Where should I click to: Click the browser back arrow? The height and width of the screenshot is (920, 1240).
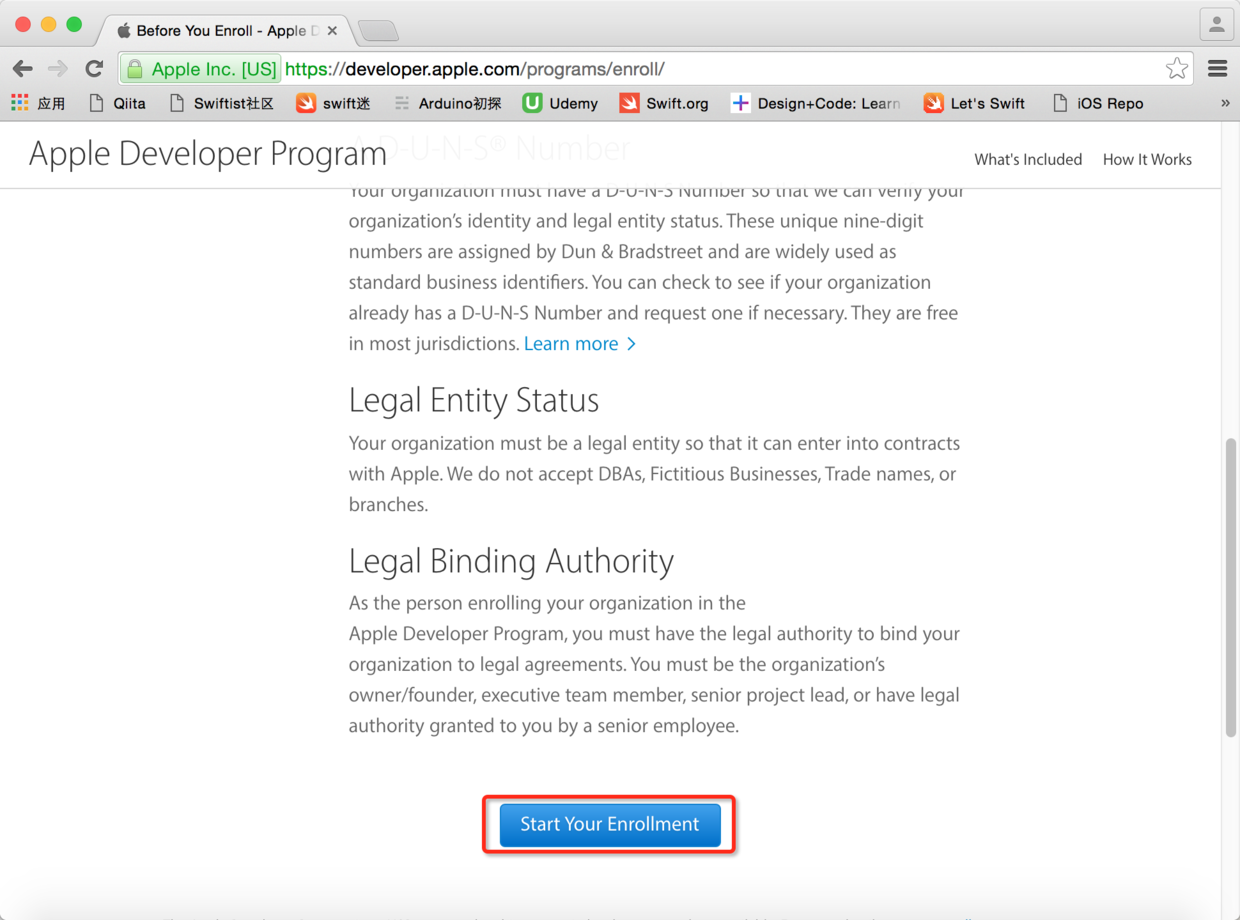tap(23, 69)
